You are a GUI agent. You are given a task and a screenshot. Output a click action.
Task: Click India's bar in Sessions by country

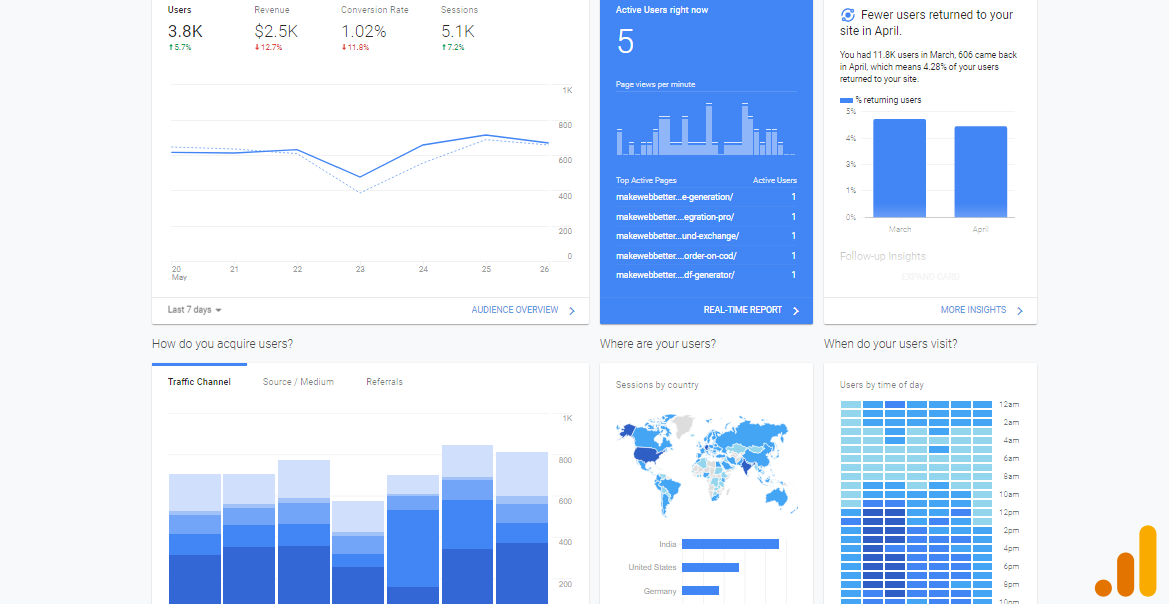point(730,543)
